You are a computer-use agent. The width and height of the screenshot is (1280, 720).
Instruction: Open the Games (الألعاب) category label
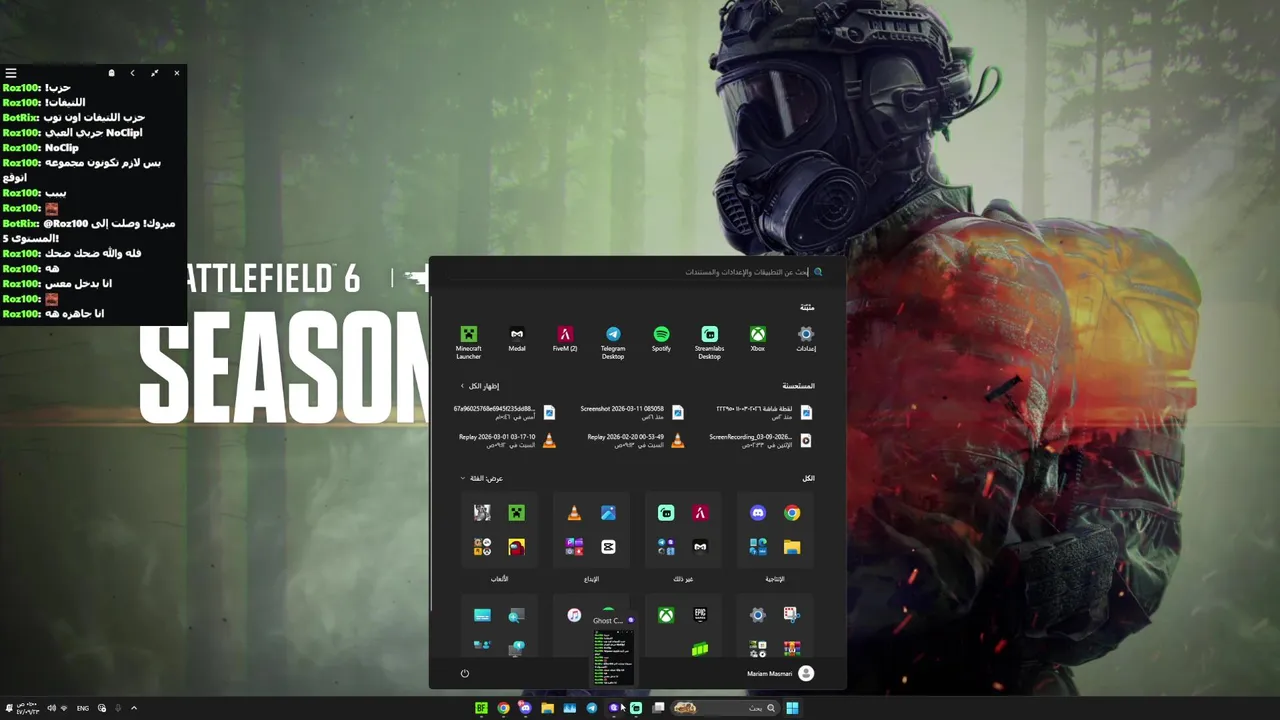point(499,579)
